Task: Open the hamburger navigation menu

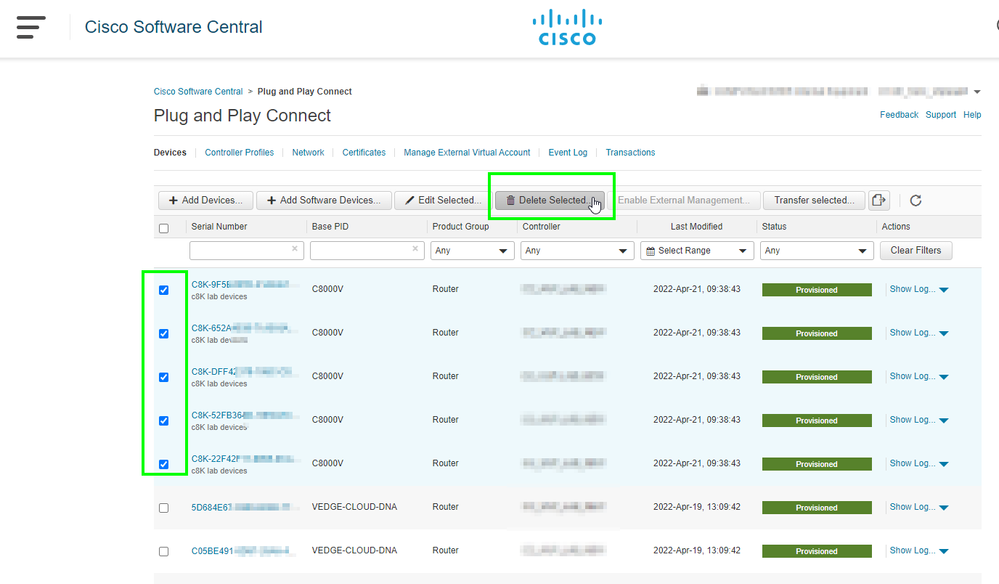Action: point(31,27)
